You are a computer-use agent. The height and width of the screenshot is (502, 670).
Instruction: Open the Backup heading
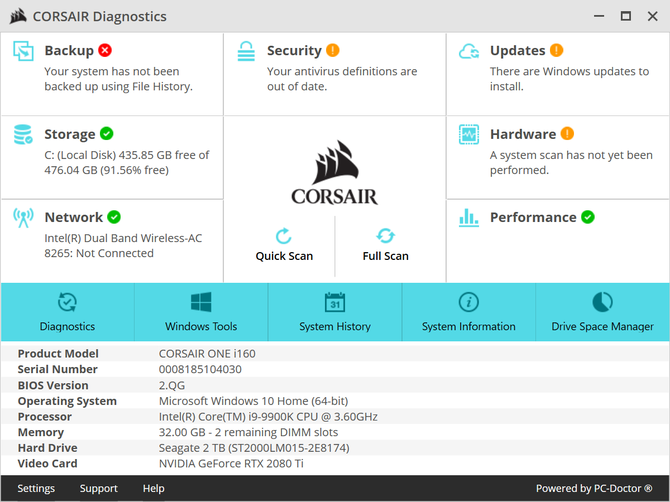click(69, 50)
